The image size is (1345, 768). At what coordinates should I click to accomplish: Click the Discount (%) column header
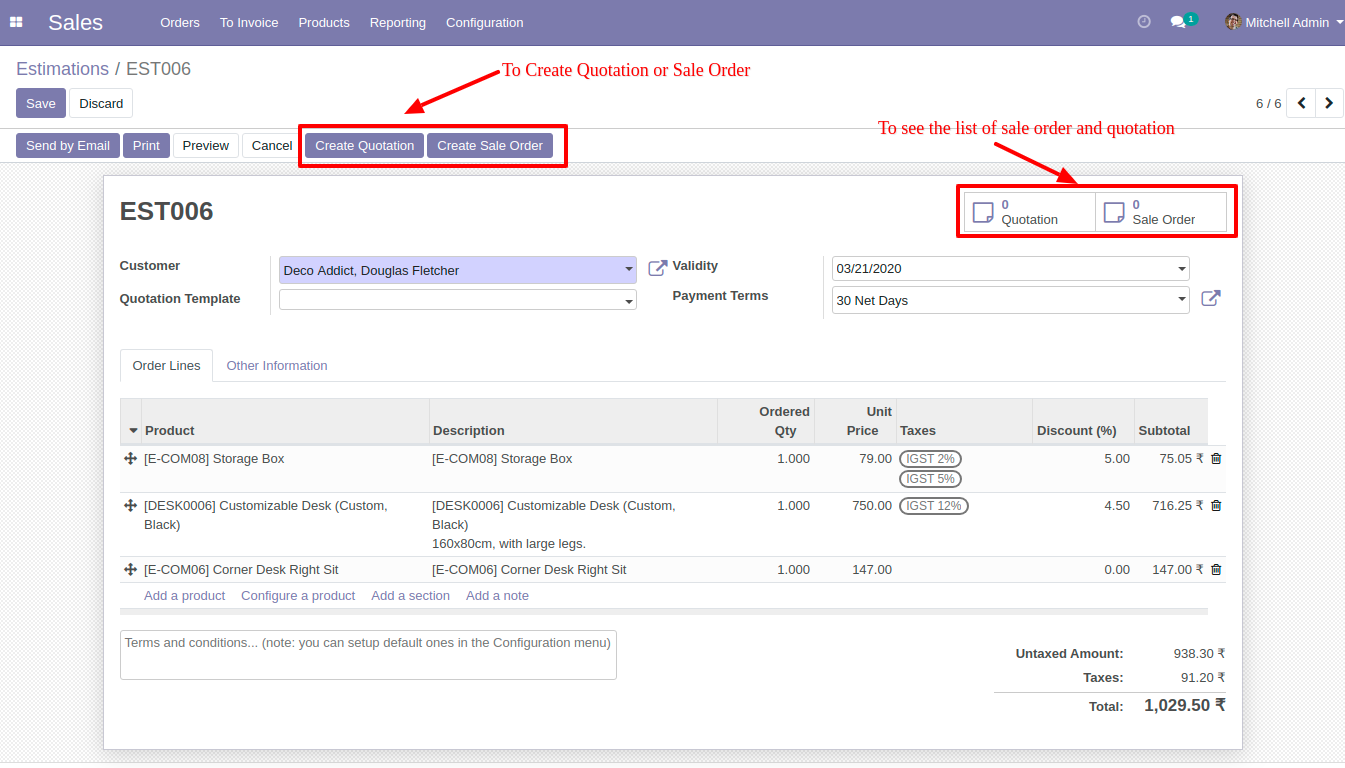point(1083,422)
